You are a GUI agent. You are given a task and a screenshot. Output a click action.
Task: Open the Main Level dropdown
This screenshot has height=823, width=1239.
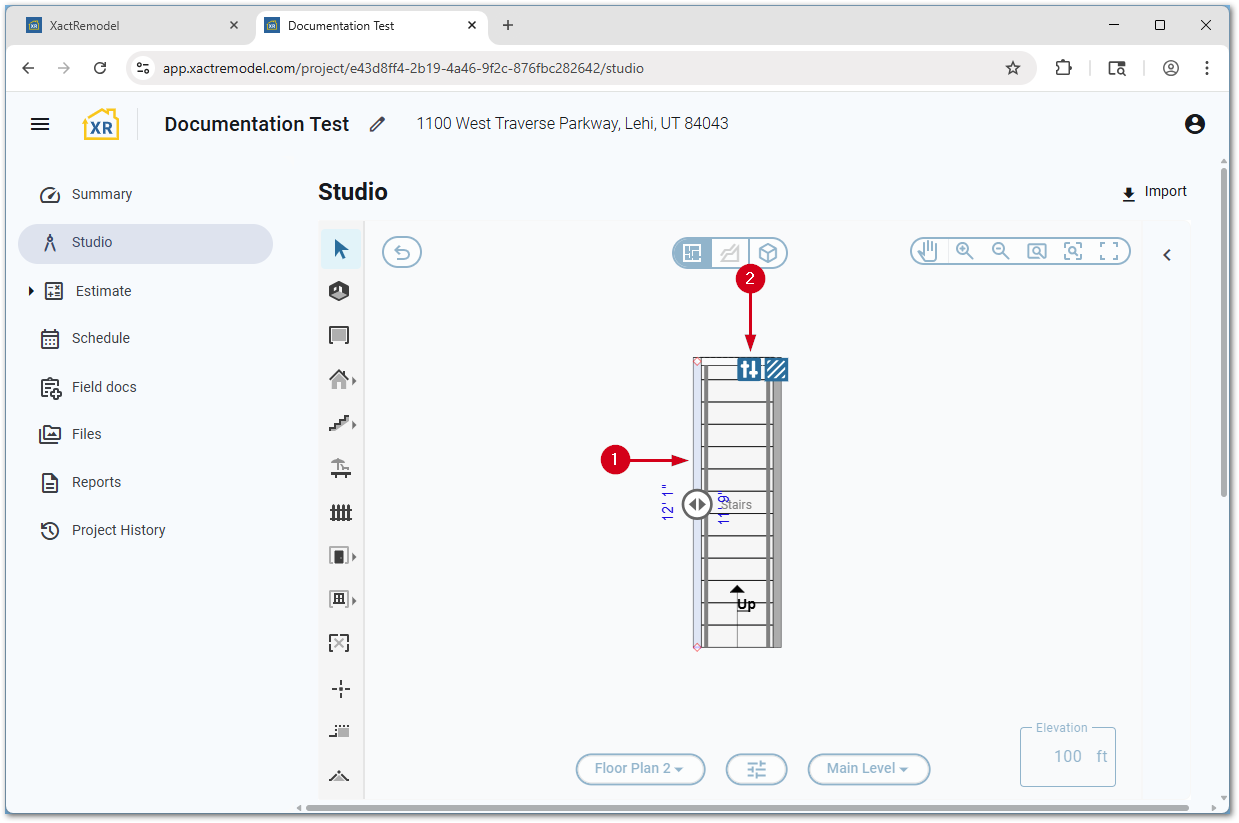(868, 769)
